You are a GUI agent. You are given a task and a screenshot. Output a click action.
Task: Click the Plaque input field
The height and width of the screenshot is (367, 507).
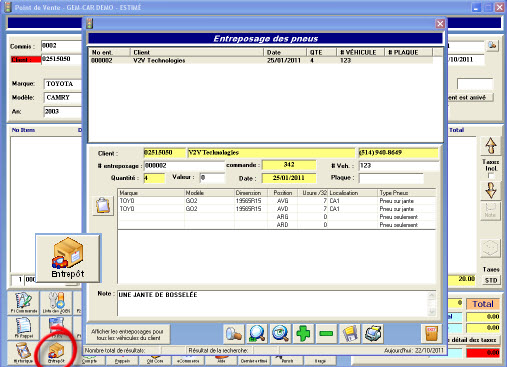coord(391,178)
